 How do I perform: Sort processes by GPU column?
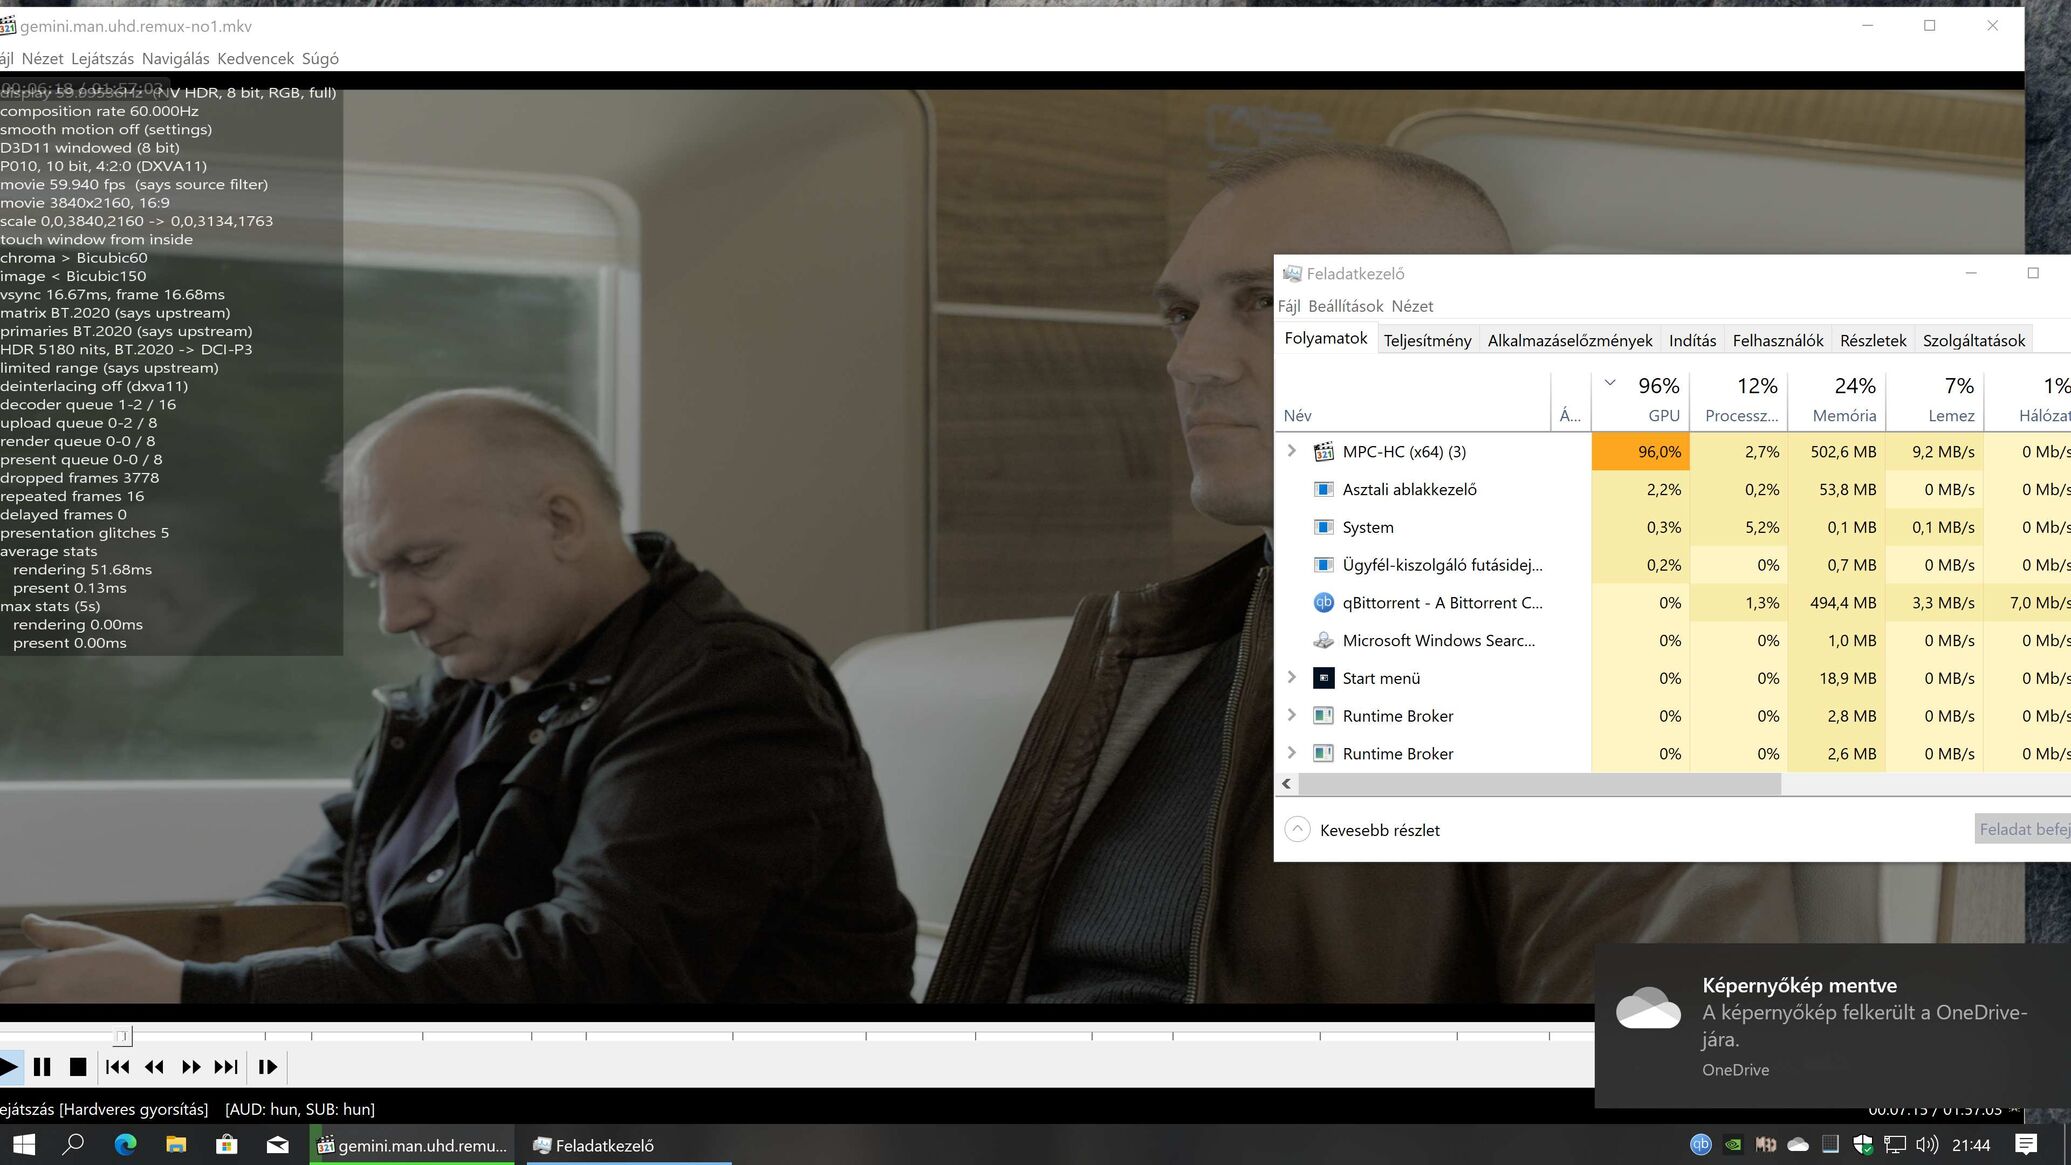1640,400
